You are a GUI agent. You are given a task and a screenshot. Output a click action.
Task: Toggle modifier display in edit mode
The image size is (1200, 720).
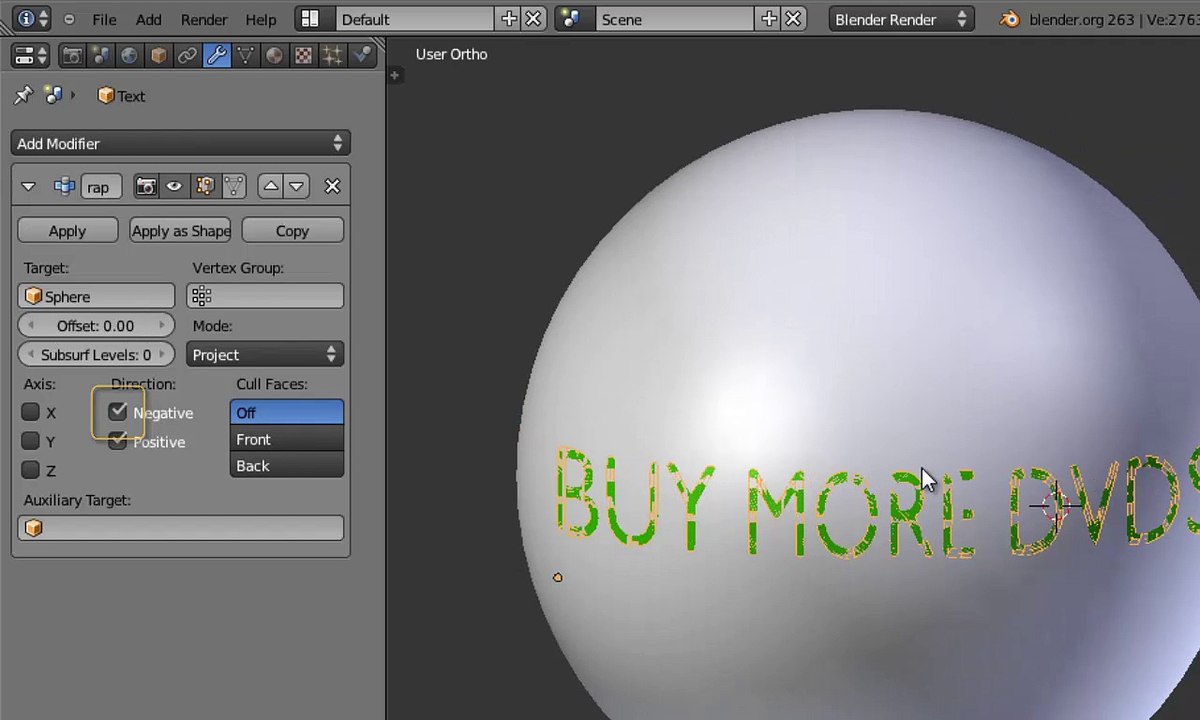pos(205,186)
